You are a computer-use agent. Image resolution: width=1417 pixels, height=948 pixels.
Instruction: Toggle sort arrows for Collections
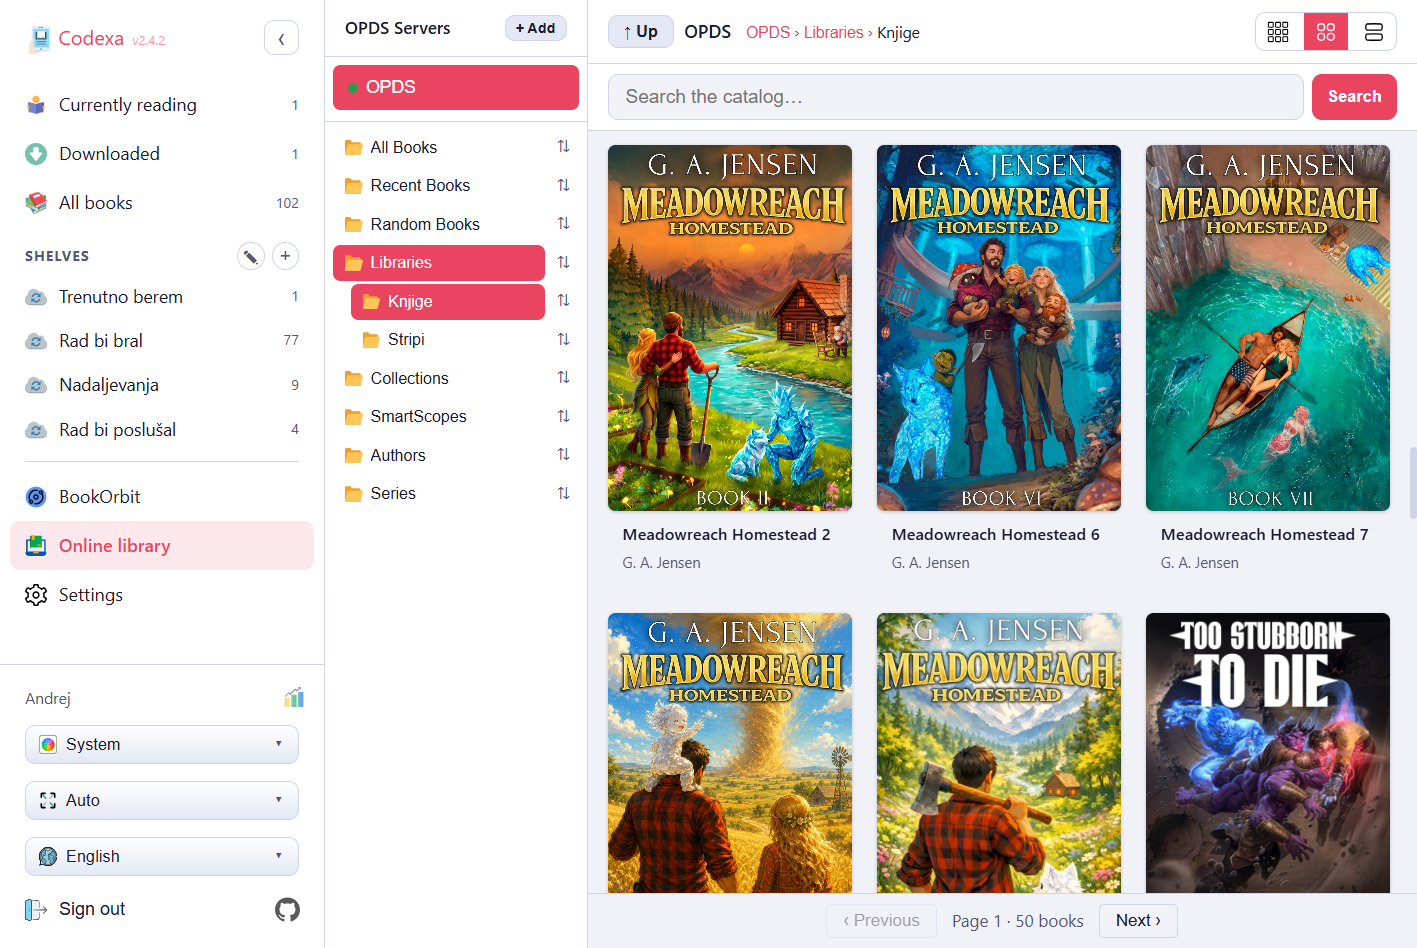(x=564, y=378)
